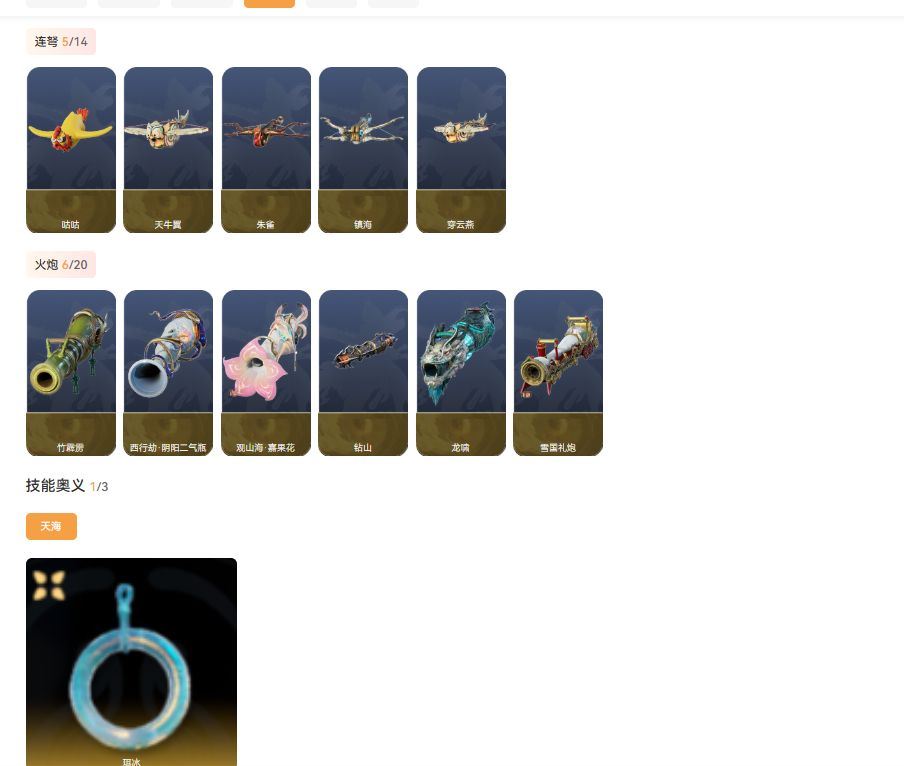Select the 钻山 cannon skin card
This screenshot has width=904, height=766.
(x=363, y=373)
